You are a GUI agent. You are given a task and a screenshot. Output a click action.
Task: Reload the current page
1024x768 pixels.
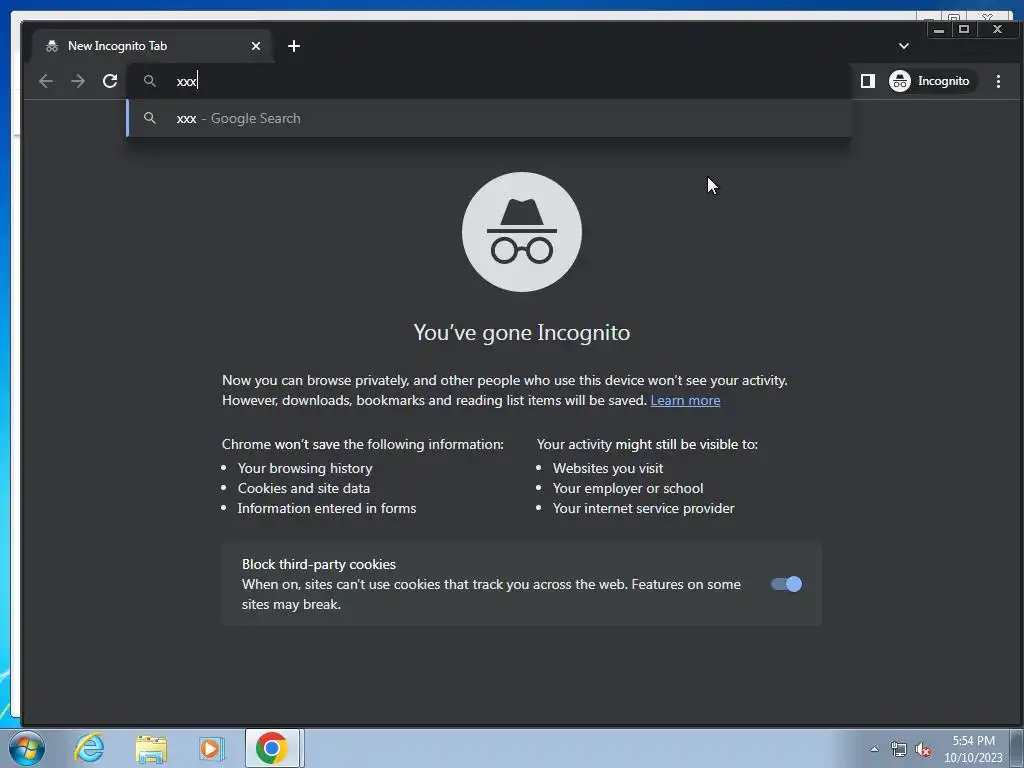110,81
